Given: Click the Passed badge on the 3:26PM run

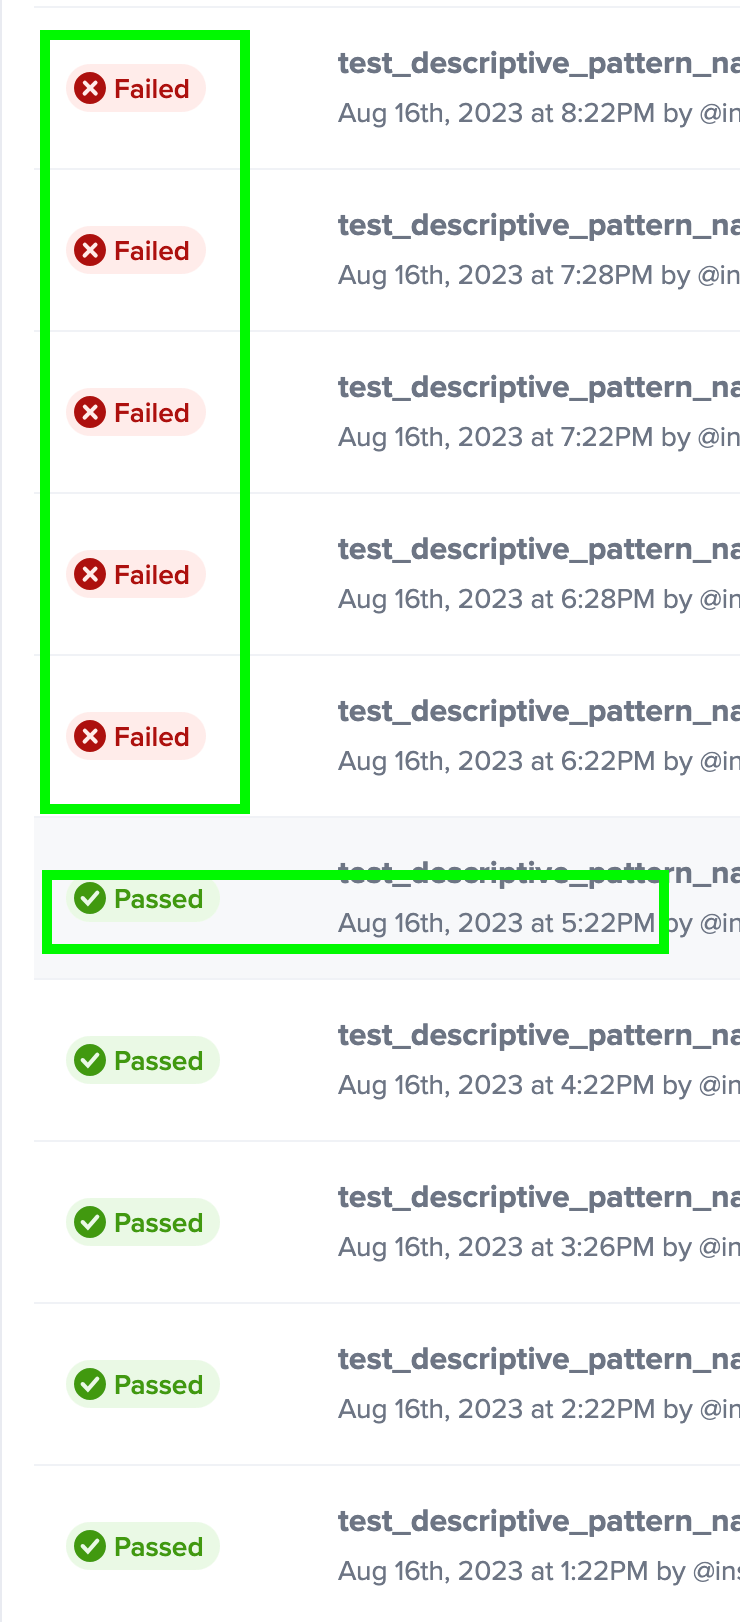Looking at the screenshot, I should pos(142,1222).
